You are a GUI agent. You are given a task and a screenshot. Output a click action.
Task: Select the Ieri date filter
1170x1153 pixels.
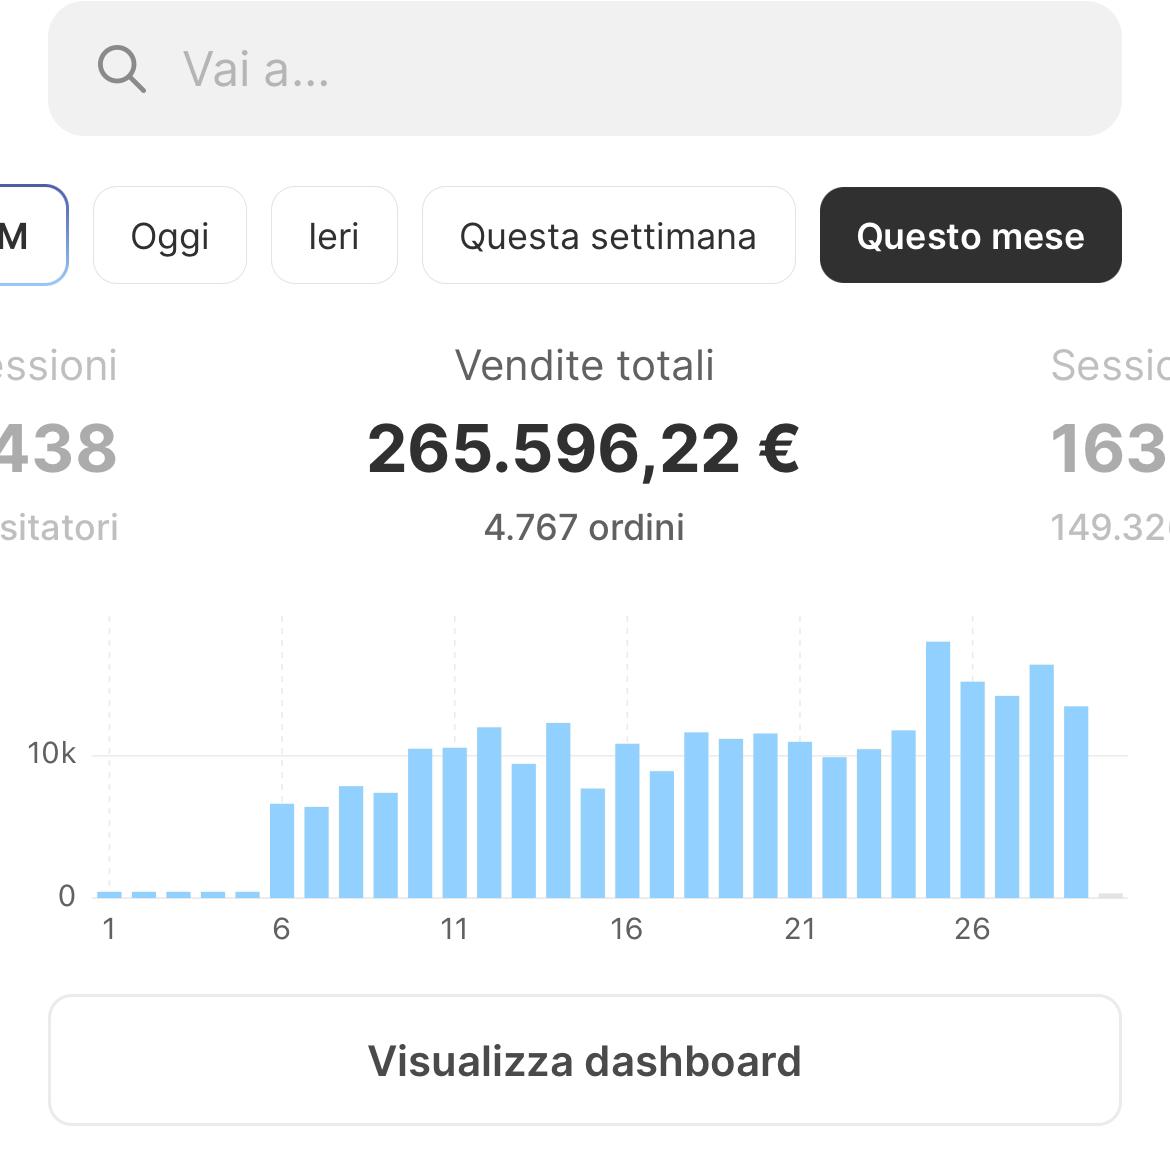click(333, 236)
